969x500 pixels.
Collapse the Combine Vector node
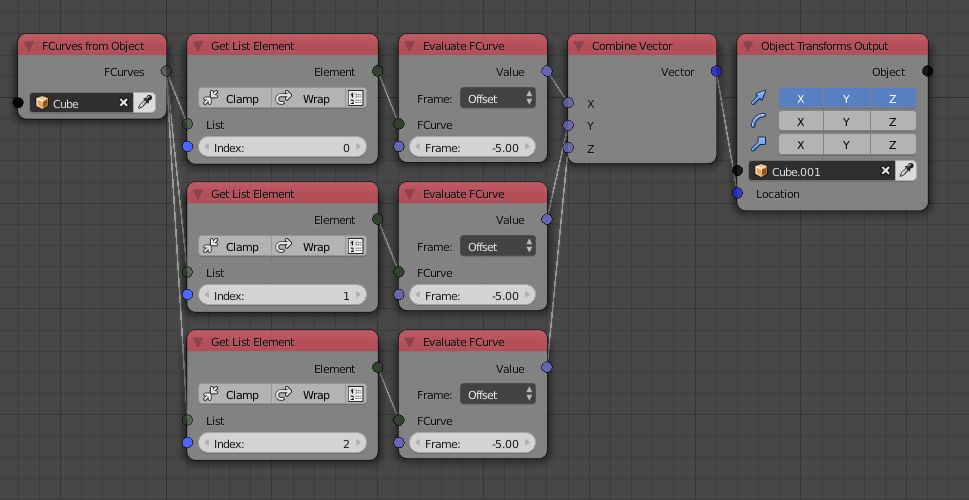(579, 46)
